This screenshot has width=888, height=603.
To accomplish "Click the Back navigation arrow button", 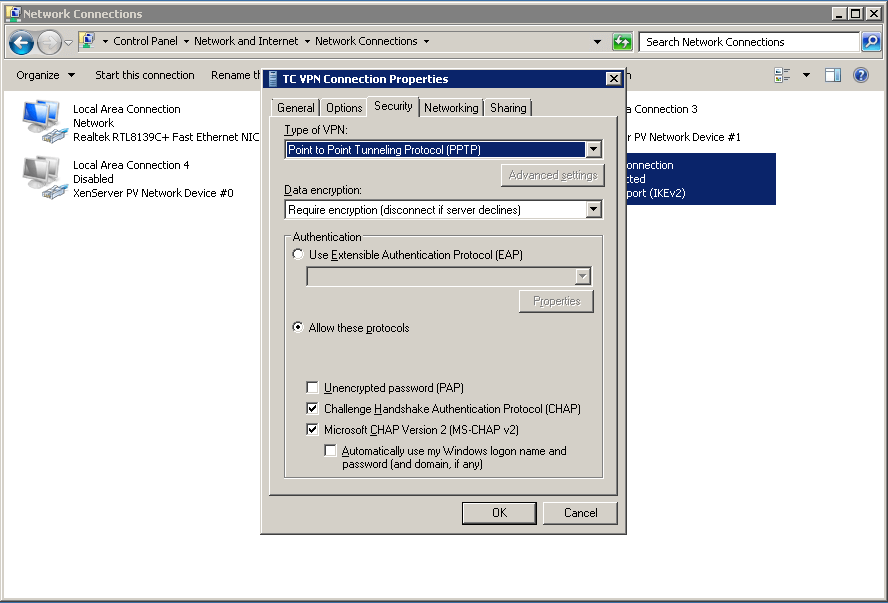I will [x=22, y=42].
